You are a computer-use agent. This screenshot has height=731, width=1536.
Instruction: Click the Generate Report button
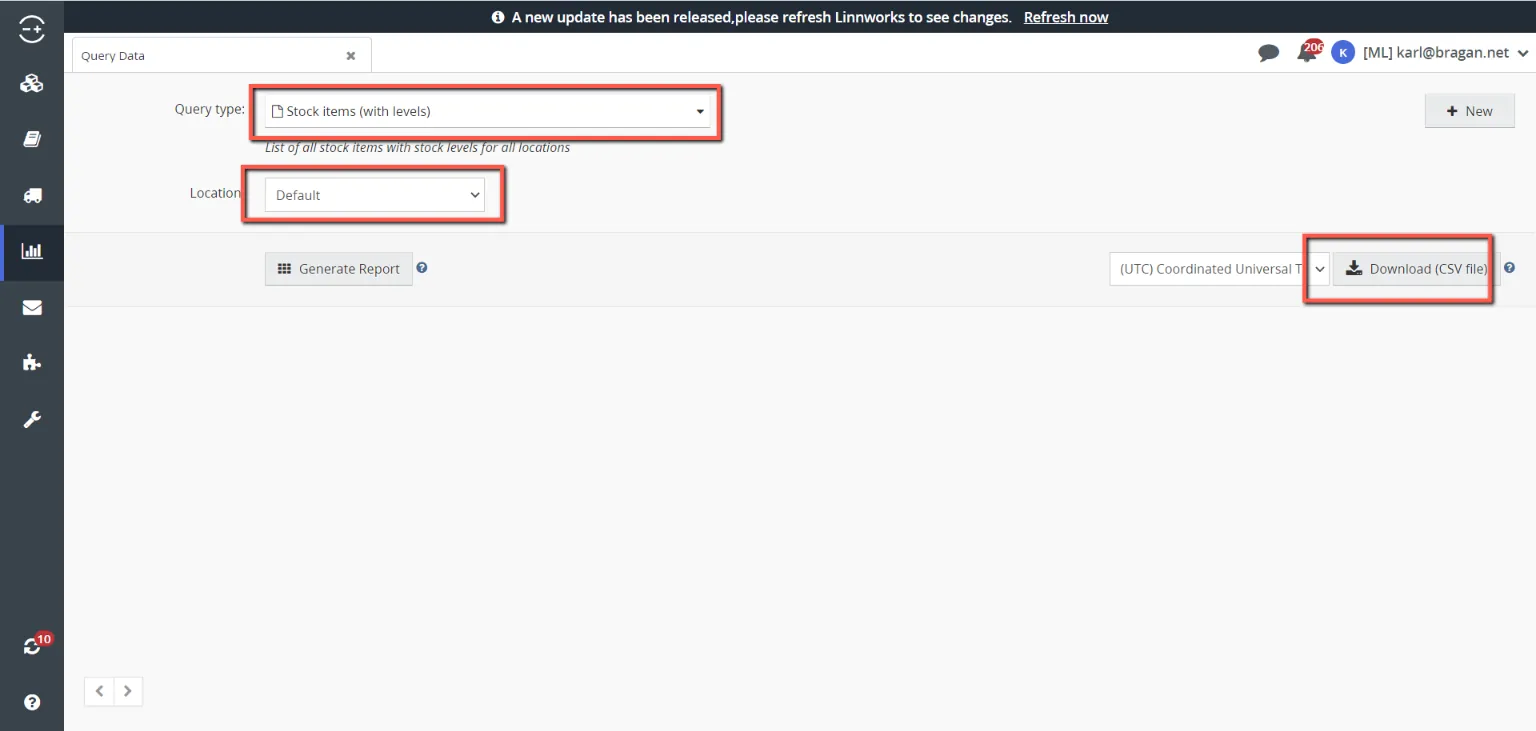(339, 269)
